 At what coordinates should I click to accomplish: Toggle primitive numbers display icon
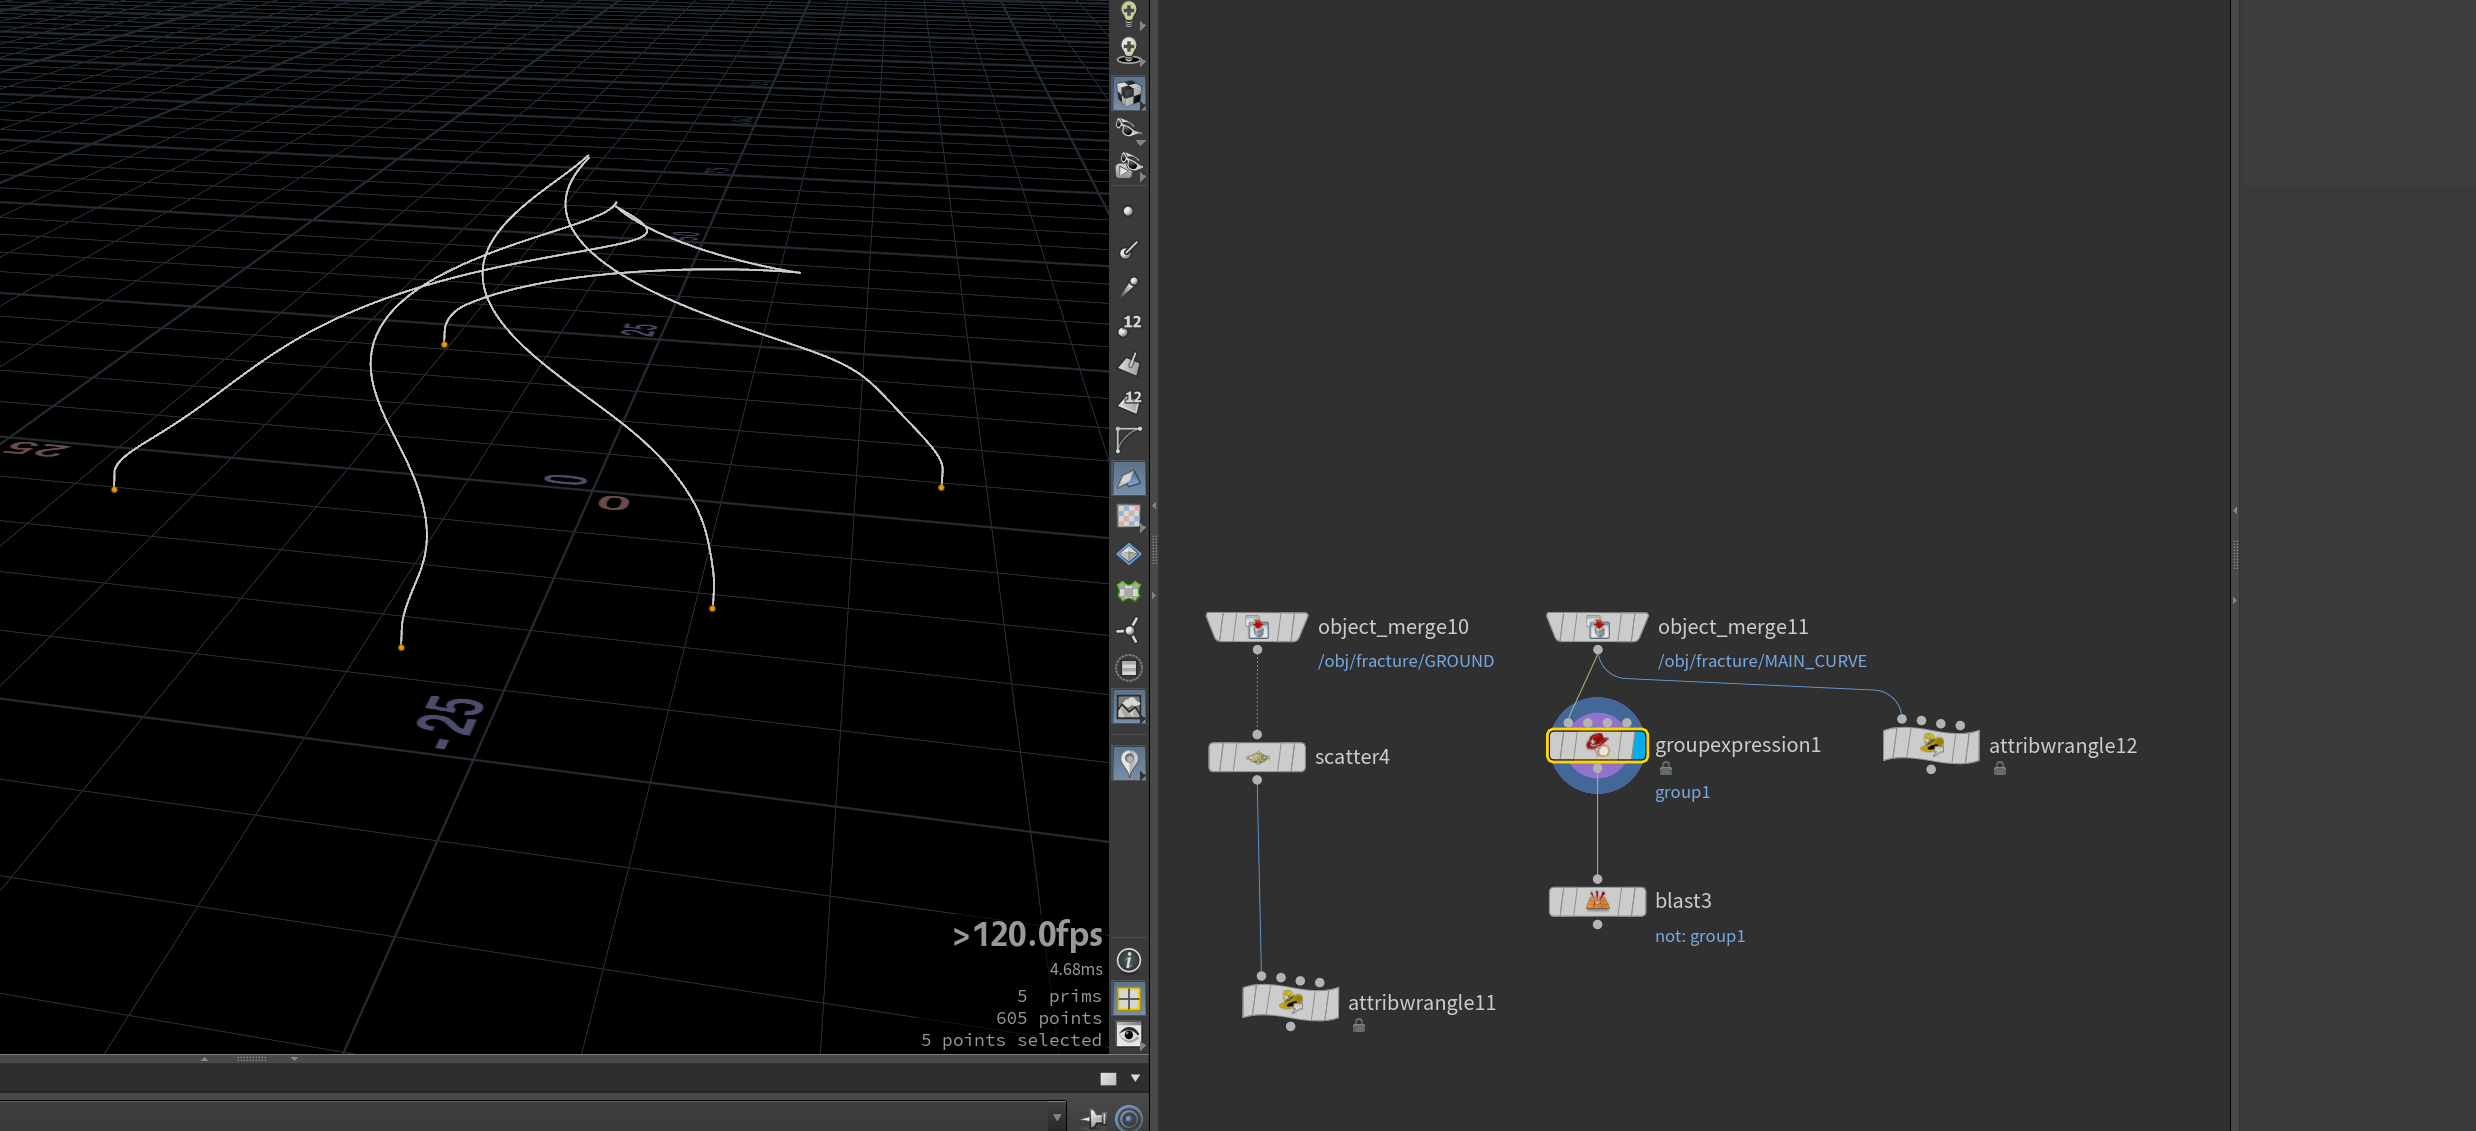click(x=1129, y=402)
